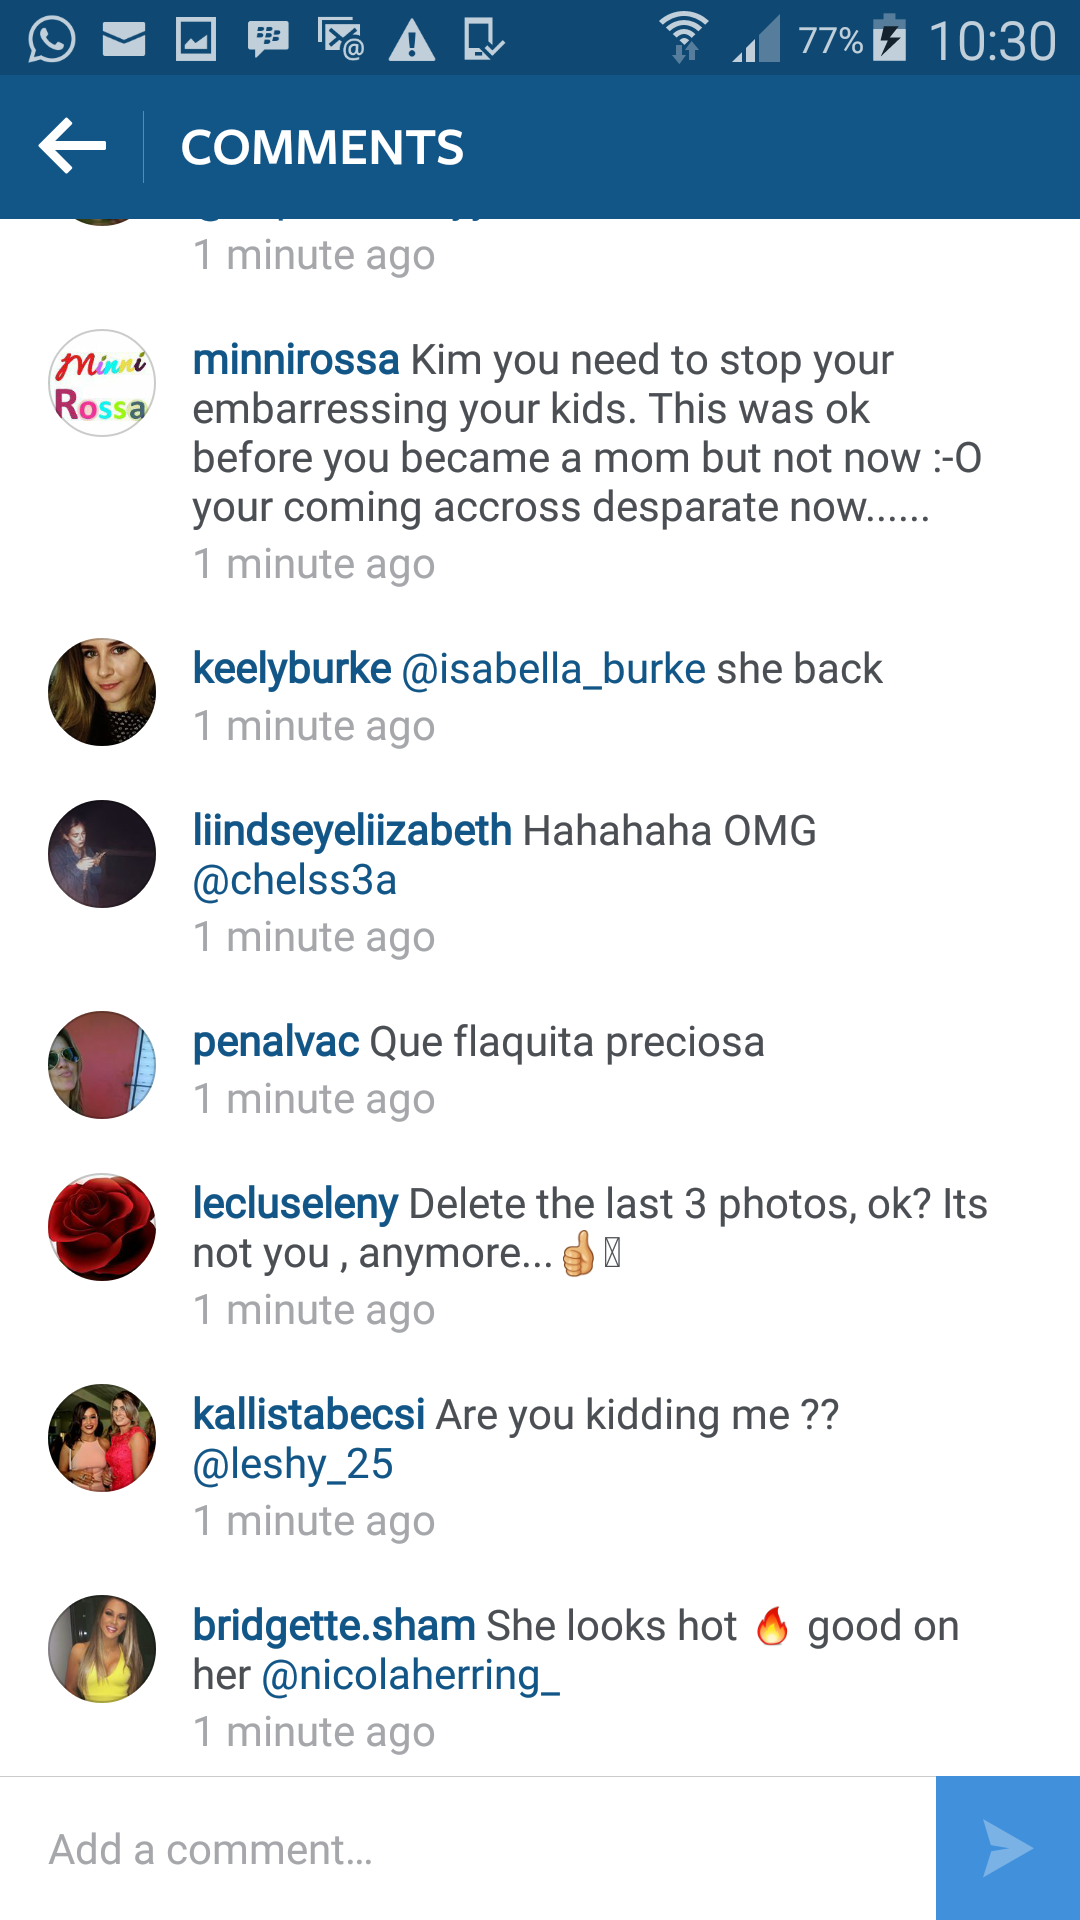Screen dimensions: 1080x1920
Task: Tap the @chelss3a mention
Action: coord(295,880)
